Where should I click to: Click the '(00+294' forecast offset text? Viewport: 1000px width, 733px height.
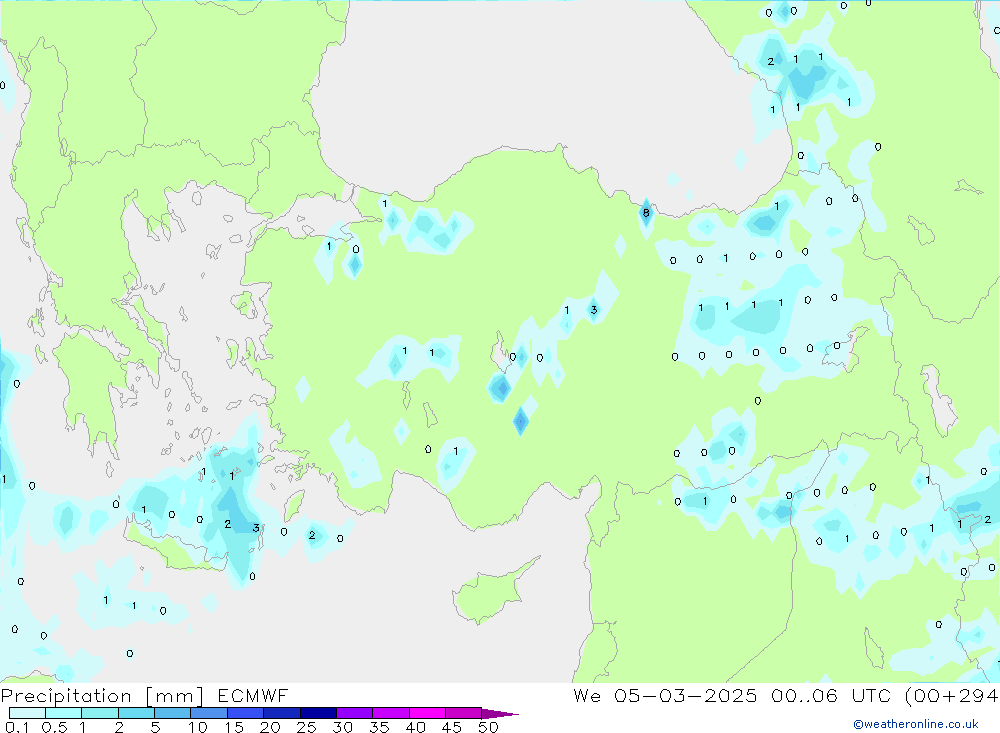(951, 696)
